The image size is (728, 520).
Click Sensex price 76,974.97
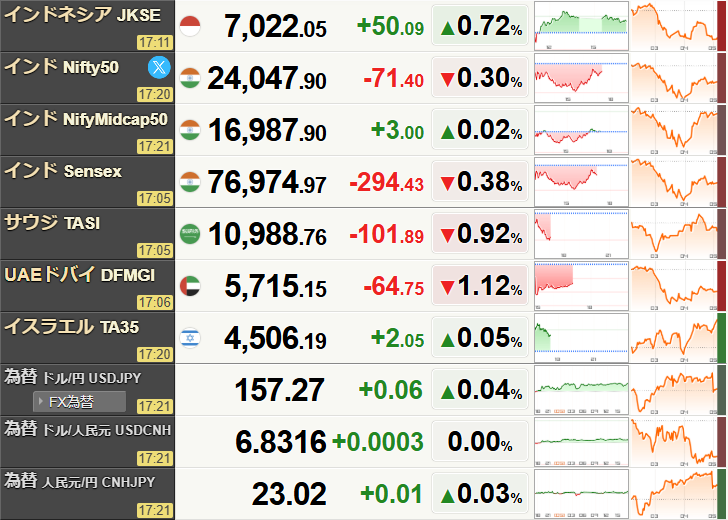pos(267,182)
